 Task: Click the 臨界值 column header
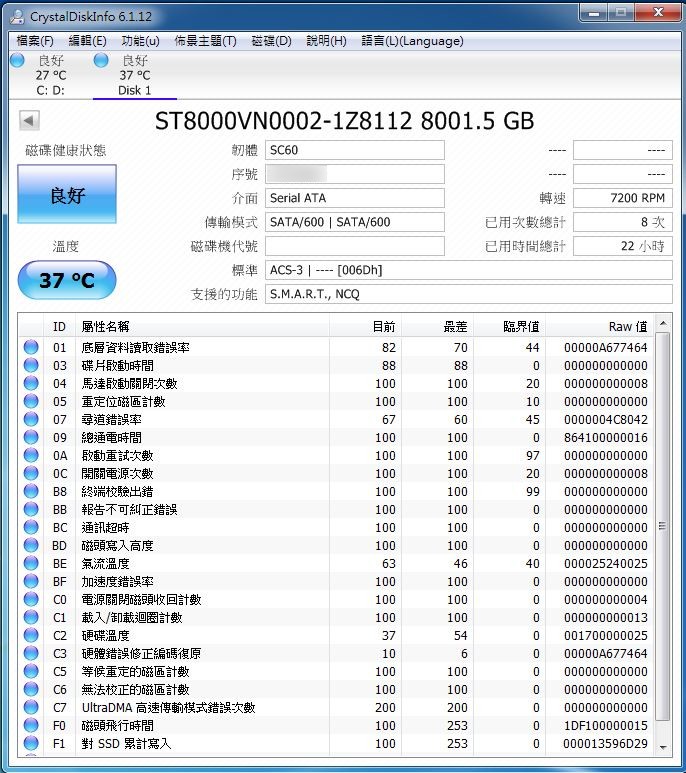[x=510, y=326]
